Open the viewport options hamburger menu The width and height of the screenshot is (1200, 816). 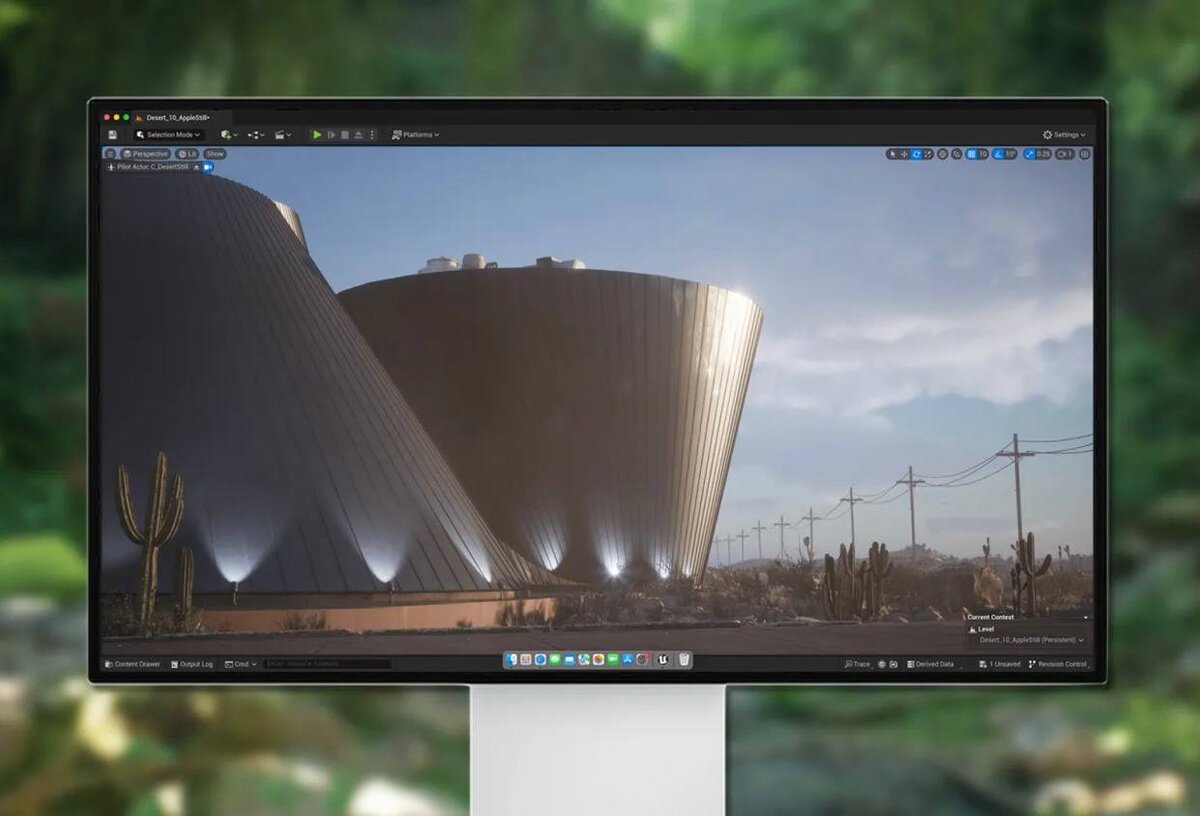[x=110, y=154]
